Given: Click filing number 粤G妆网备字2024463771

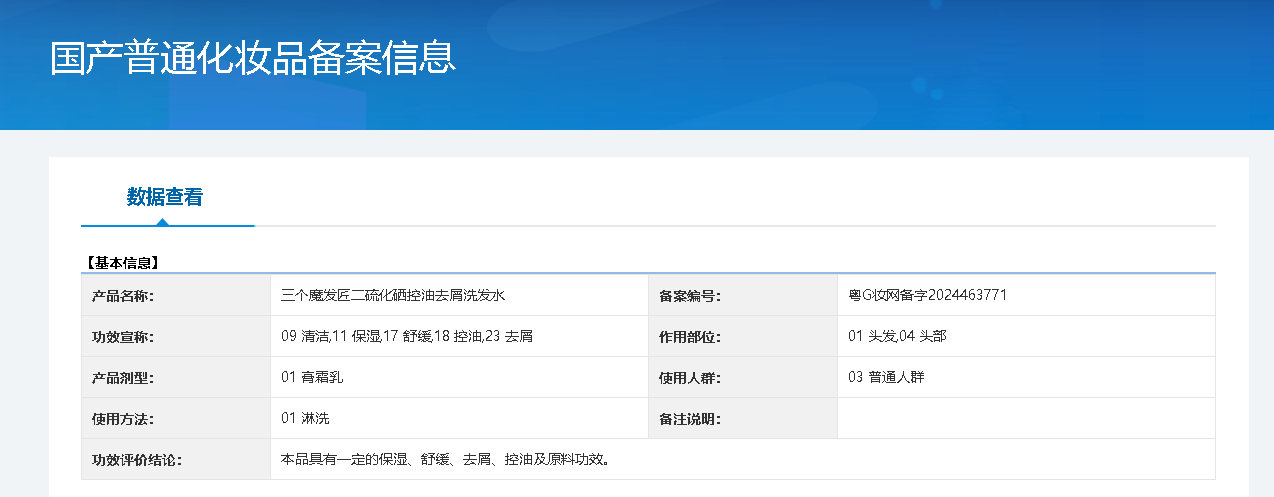Looking at the screenshot, I should coord(927,295).
